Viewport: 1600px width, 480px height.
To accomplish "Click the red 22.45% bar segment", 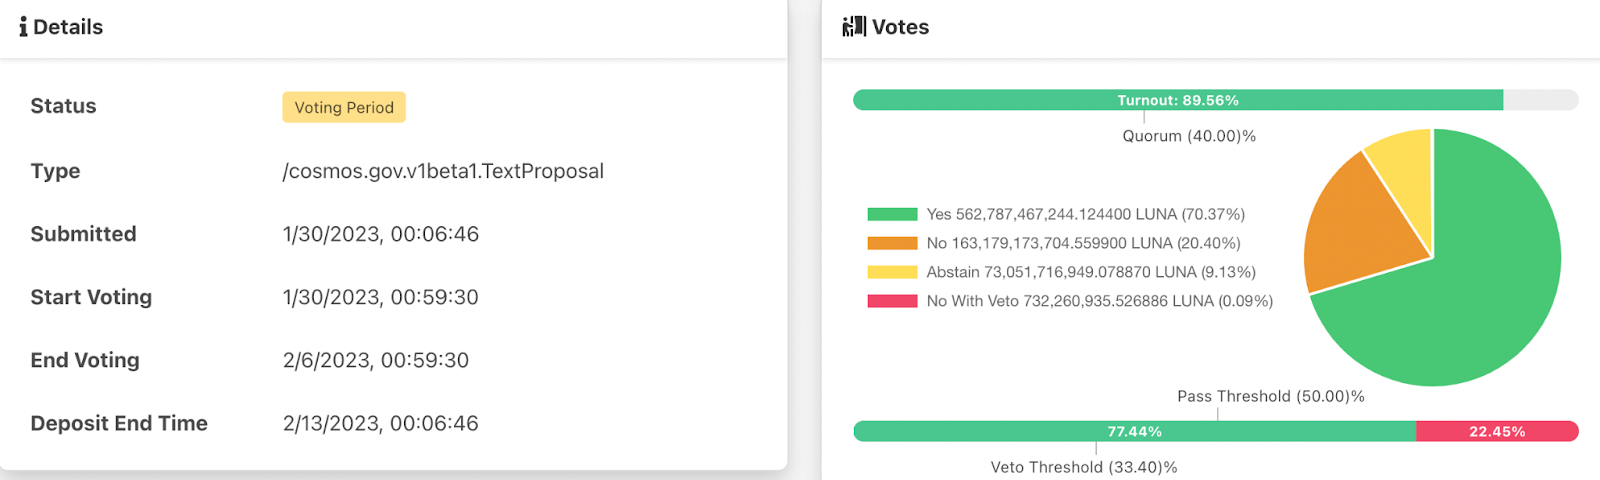I will point(1496,431).
